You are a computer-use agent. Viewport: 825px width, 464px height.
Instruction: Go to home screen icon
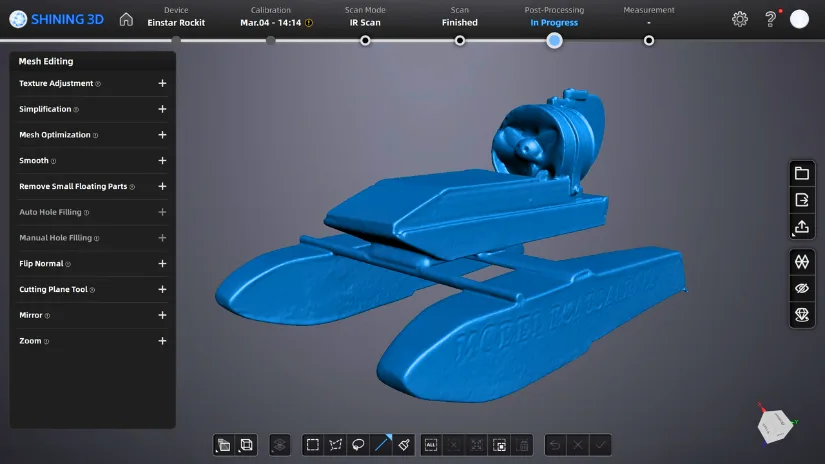(126, 19)
